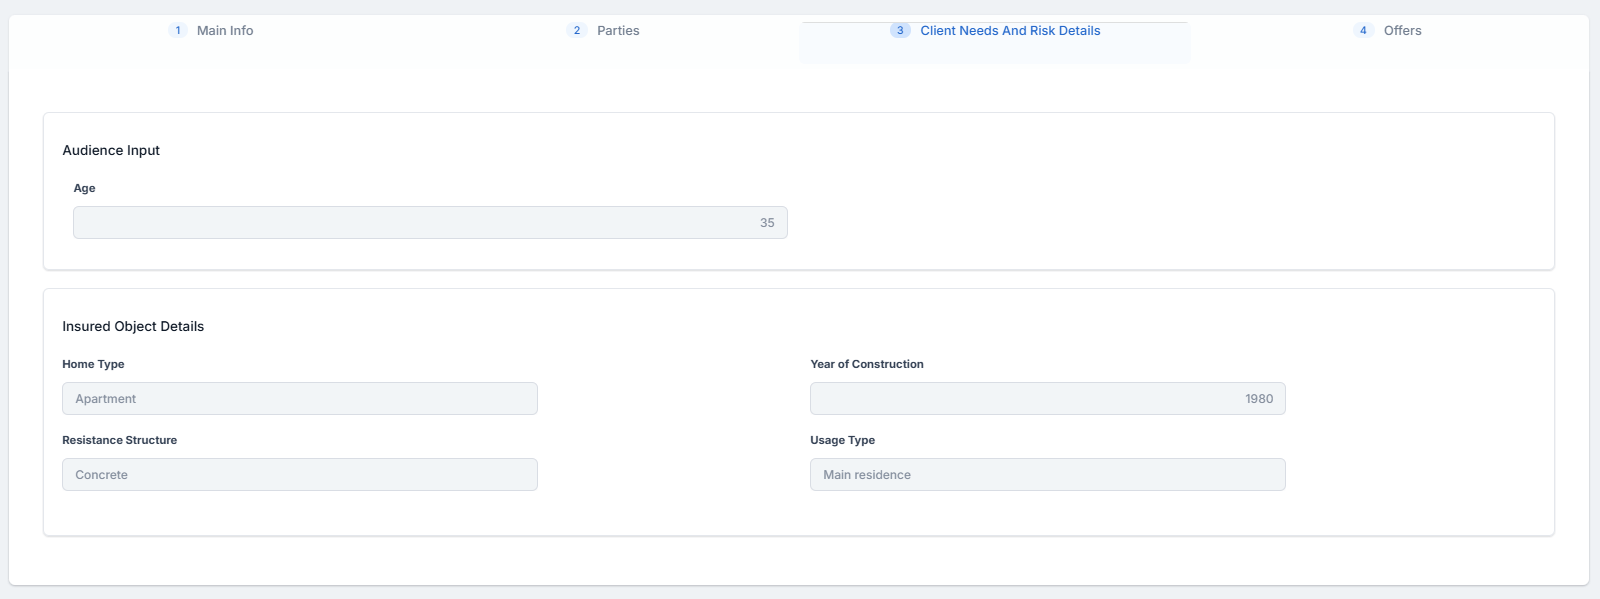Open the Usage Type dropdown showing Main residence
Image resolution: width=1600 pixels, height=599 pixels.
[x=1047, y=475]
